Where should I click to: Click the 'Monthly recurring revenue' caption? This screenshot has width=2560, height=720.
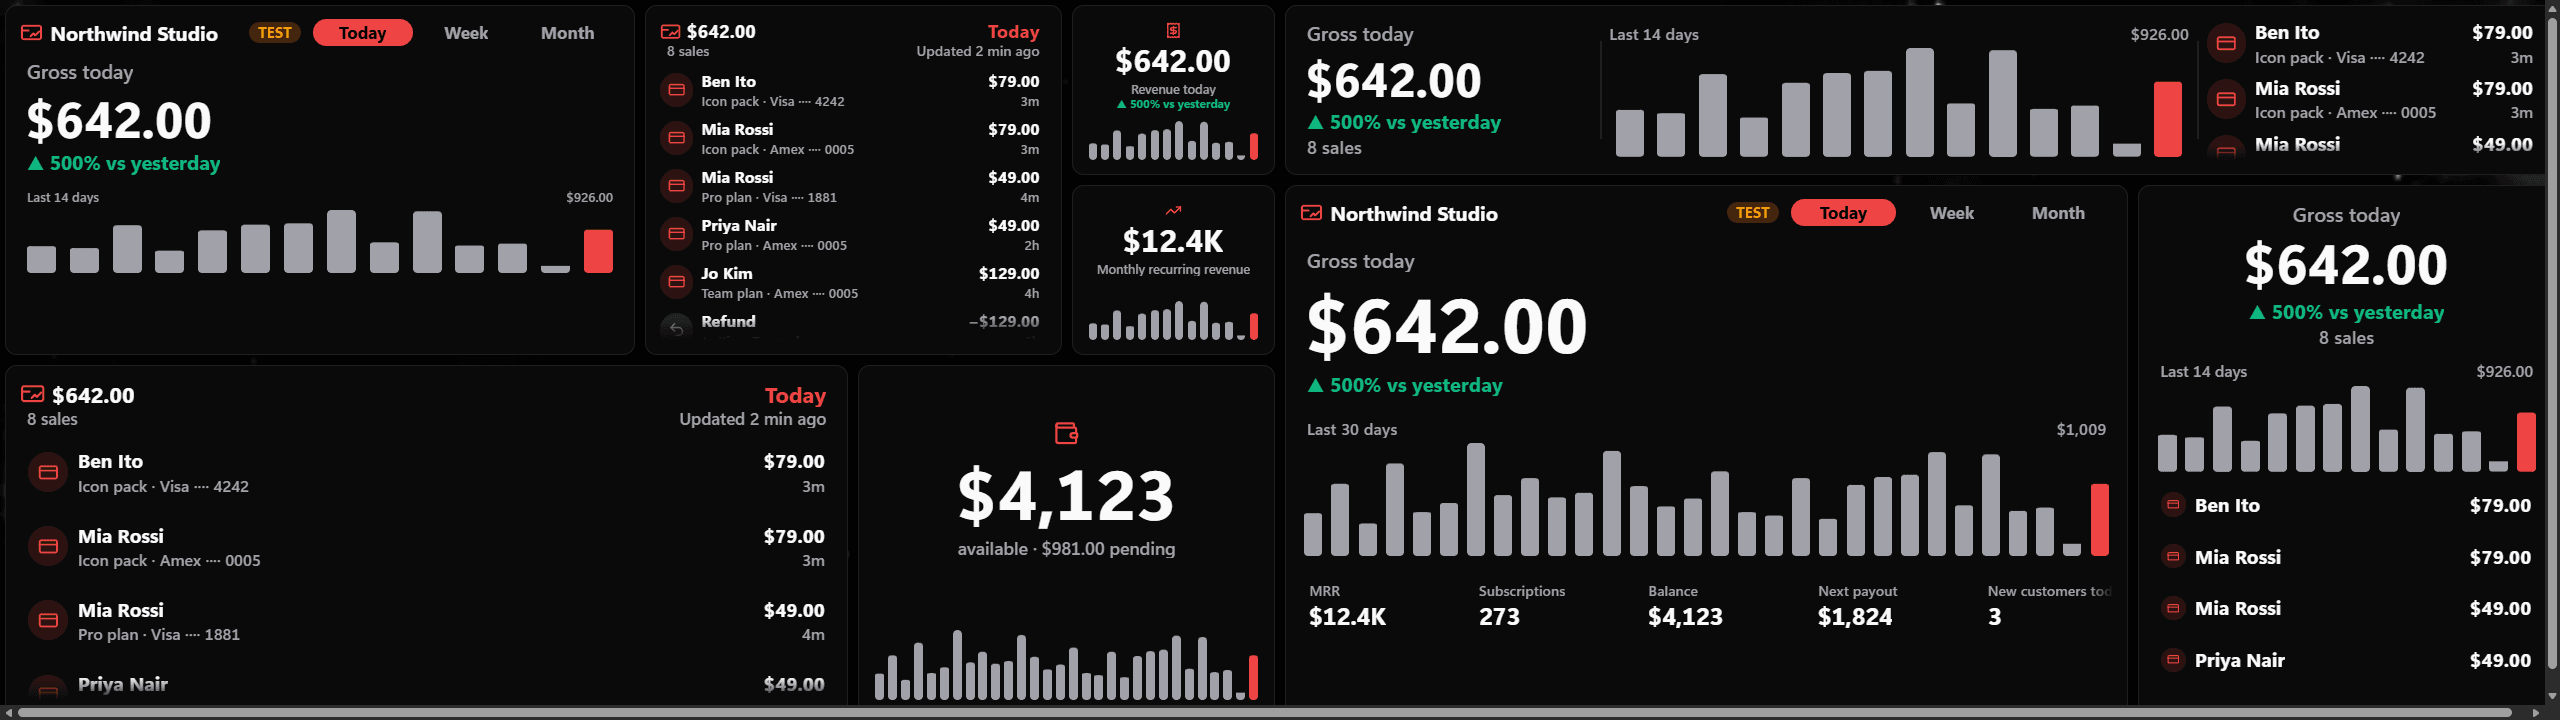tap(1173, 269)
